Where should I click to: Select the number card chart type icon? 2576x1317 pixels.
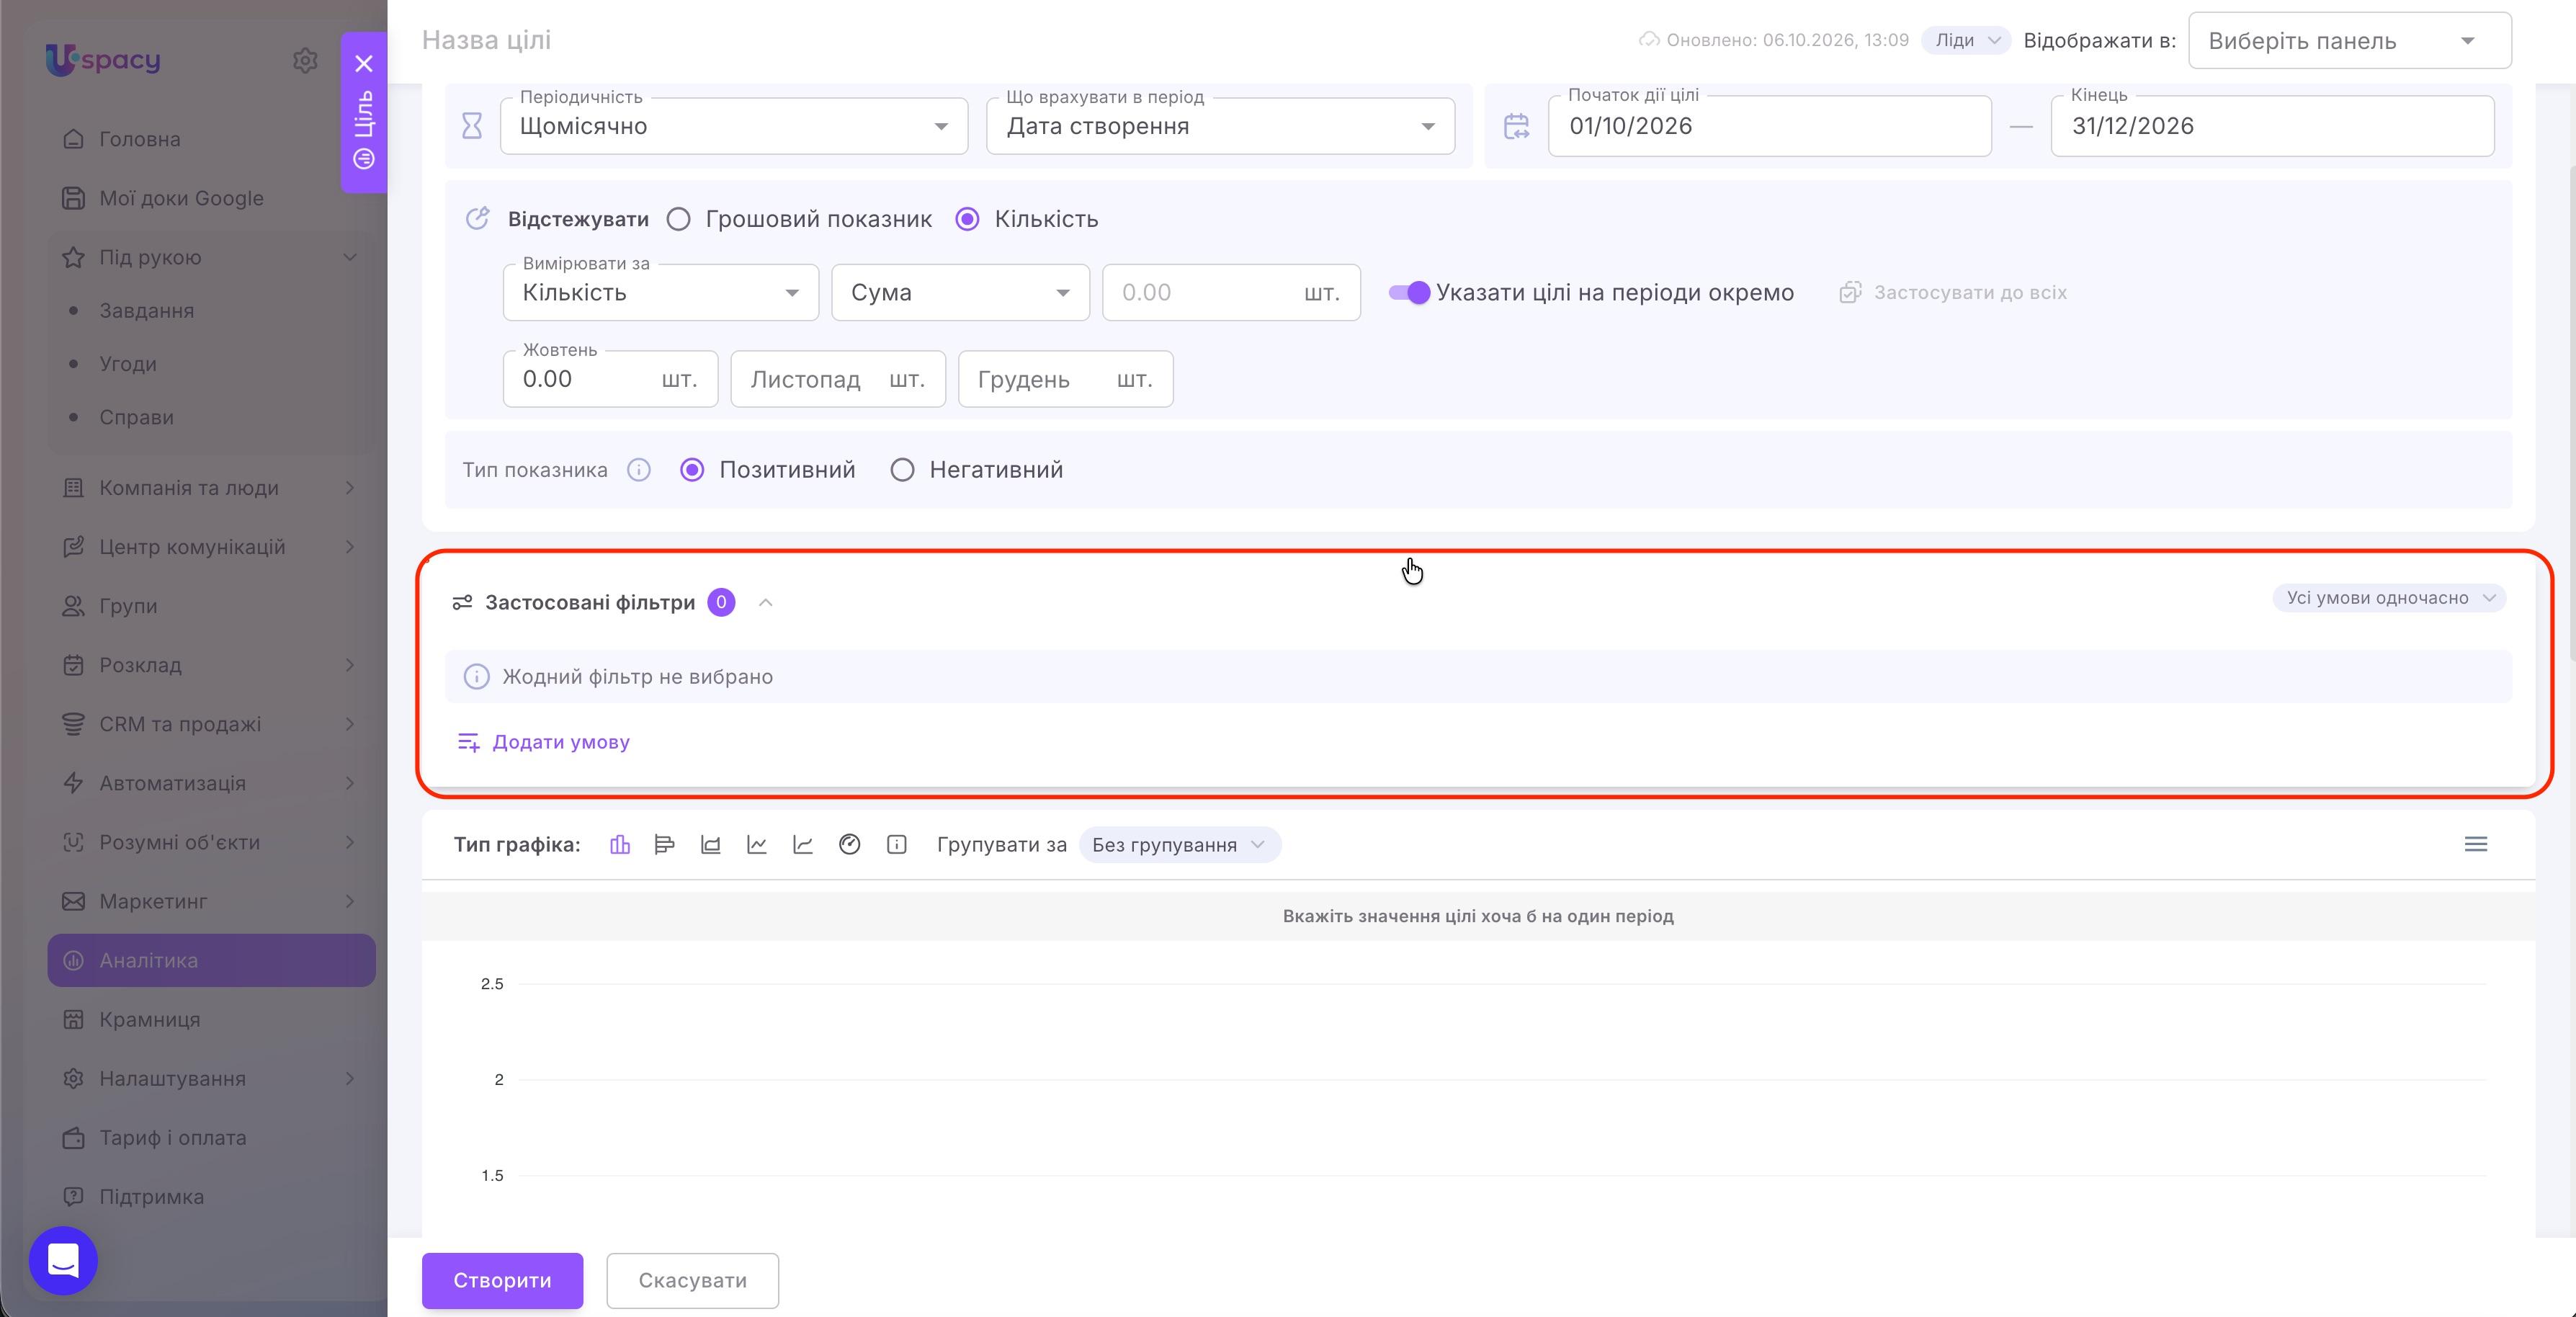(x=897, y=845)
